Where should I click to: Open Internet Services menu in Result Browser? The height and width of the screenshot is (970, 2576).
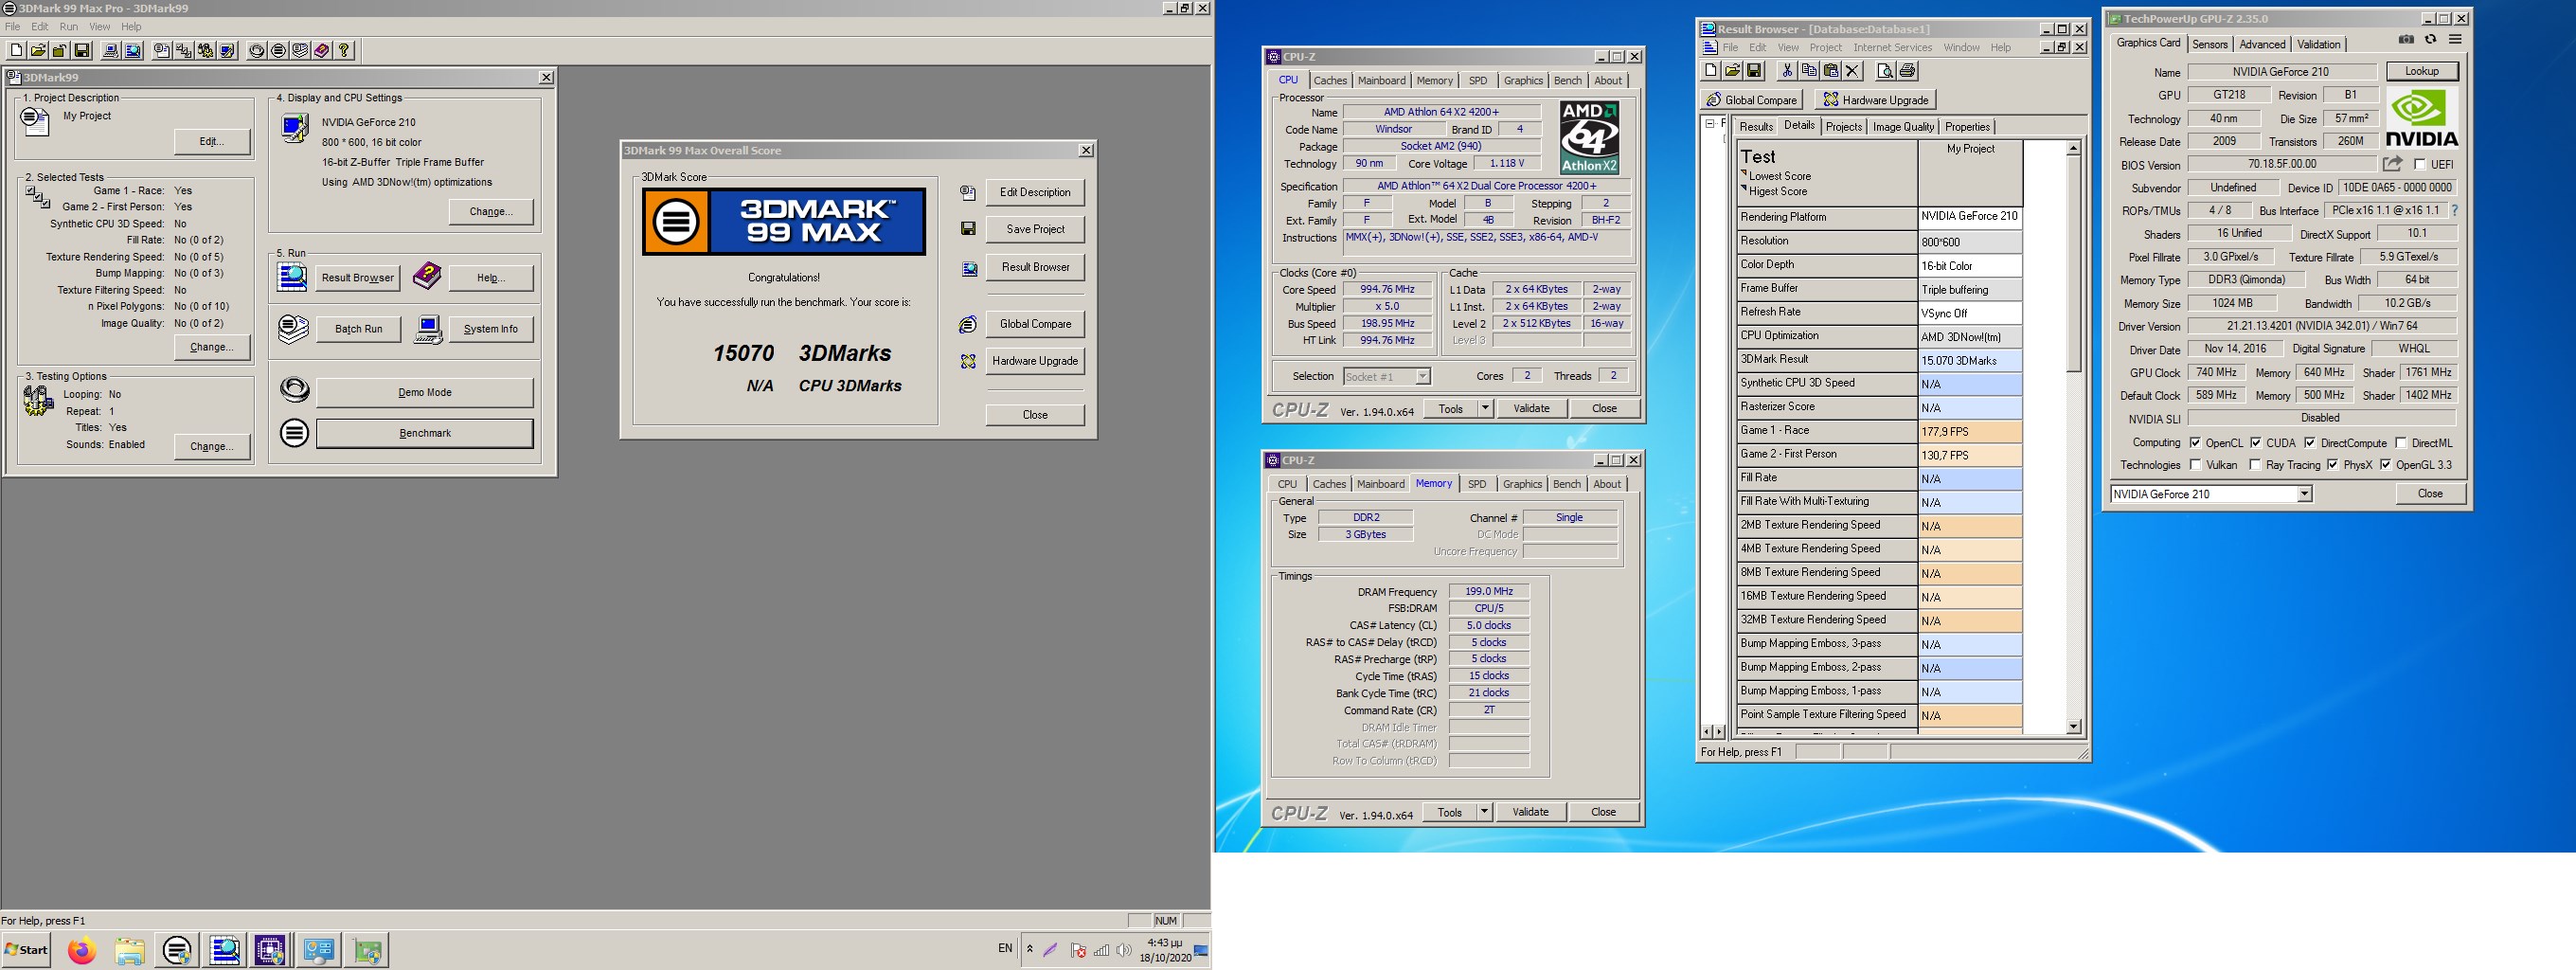tap(1892, 48)
